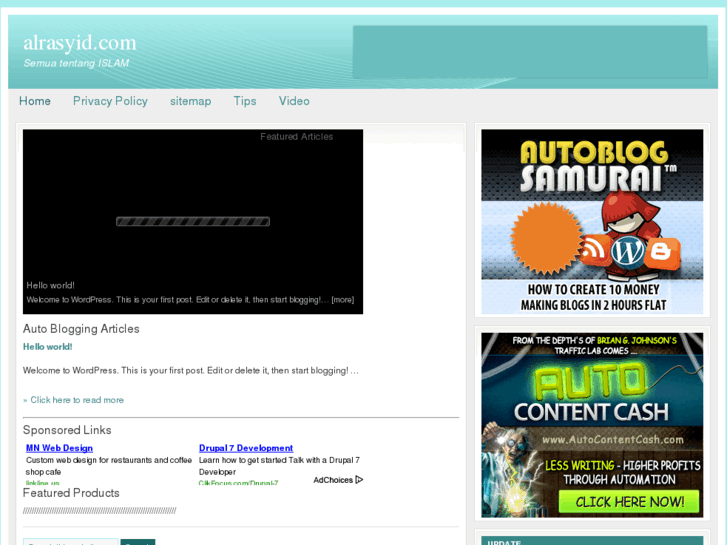Open the MN Web Design ad link
This screenshot has height=545, width=727.
[x=59, y=448]
